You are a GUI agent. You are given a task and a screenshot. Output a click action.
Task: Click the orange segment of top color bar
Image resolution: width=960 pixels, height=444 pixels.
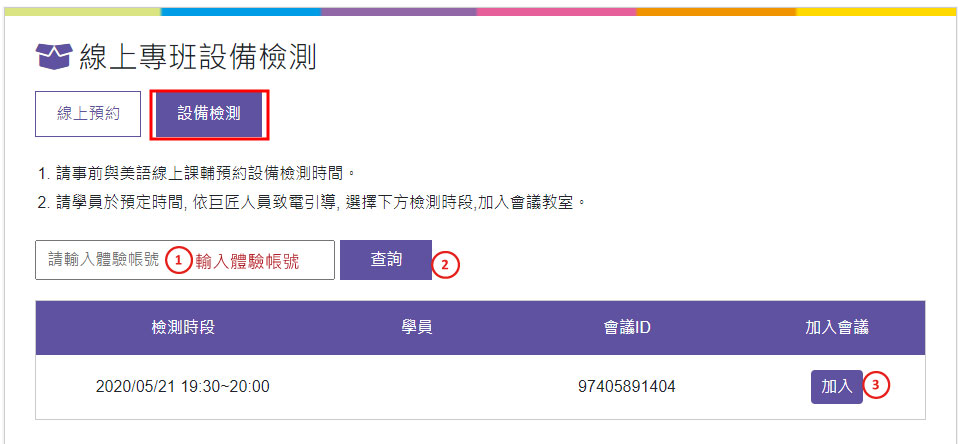[716, 12]
